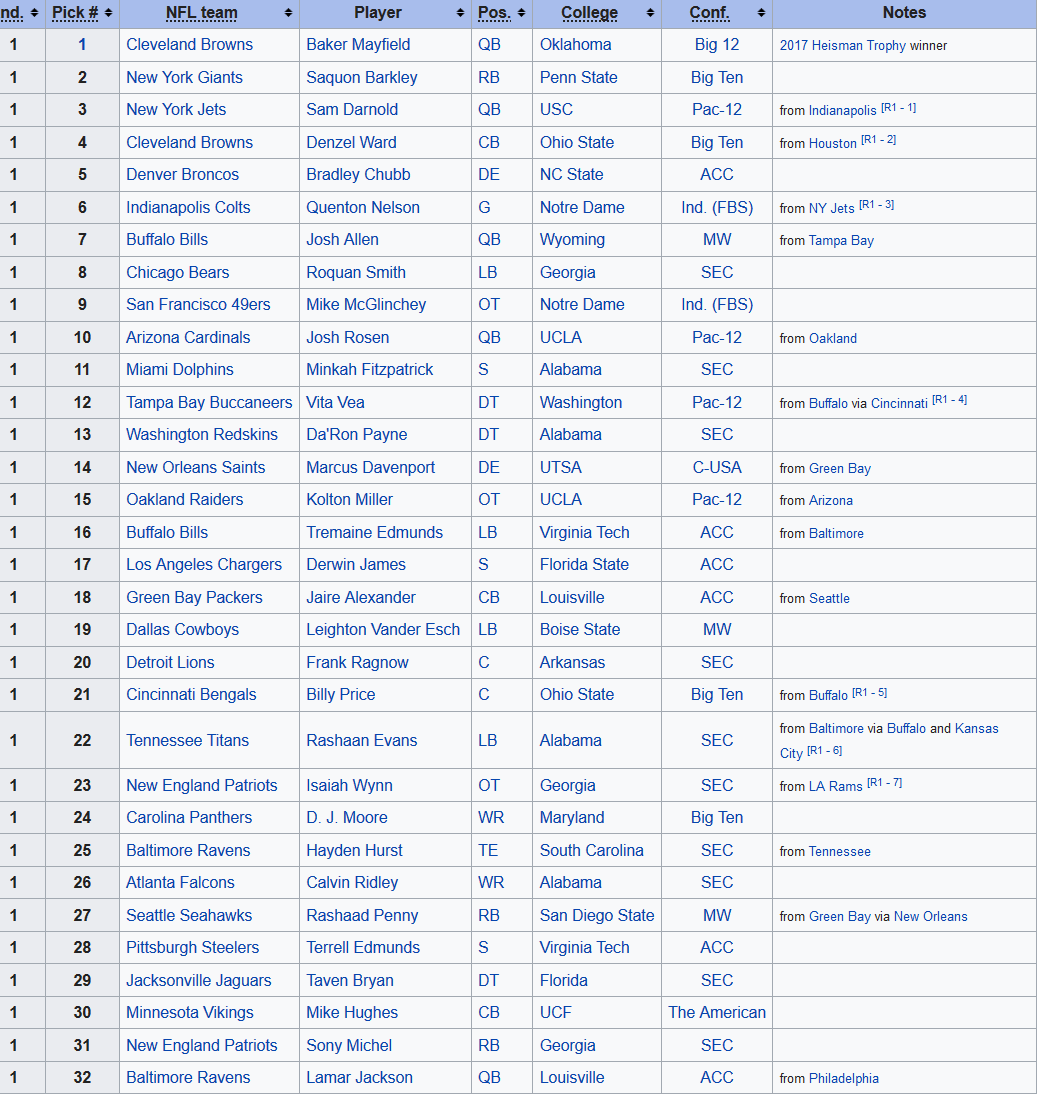
Task: Open D. J. Moore player link
Action: pyautogui.click(x=347, y=817)
